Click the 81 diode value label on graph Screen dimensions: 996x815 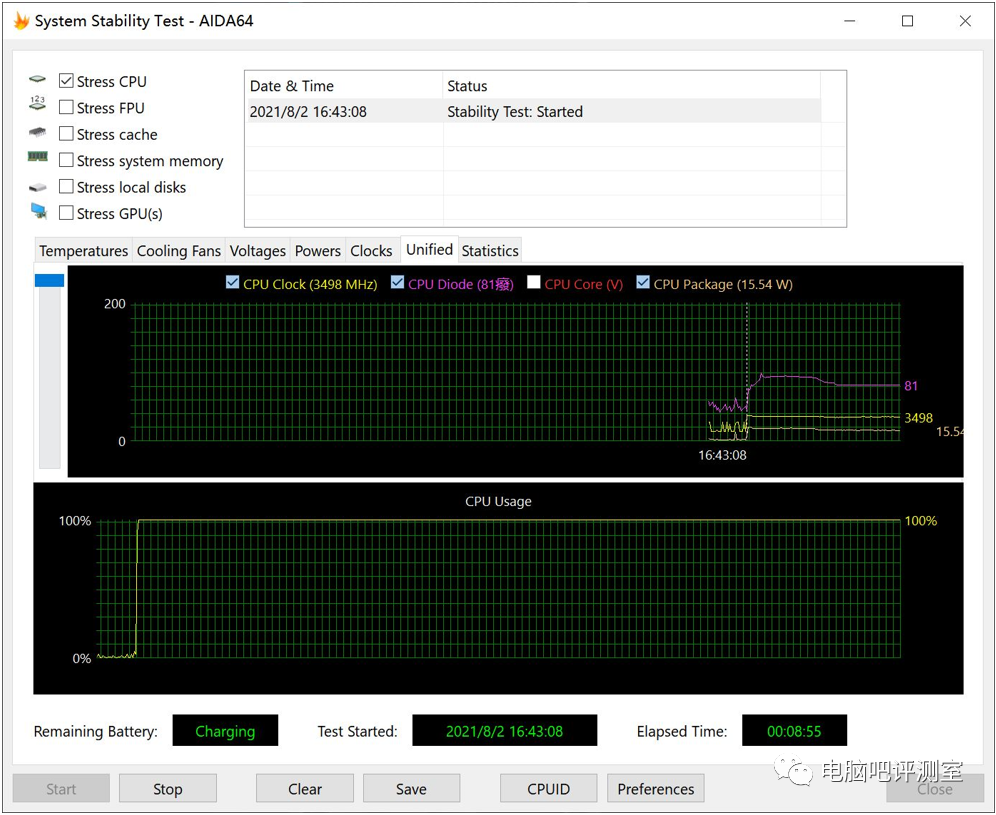pyautogui.click(x=911, y=386)
